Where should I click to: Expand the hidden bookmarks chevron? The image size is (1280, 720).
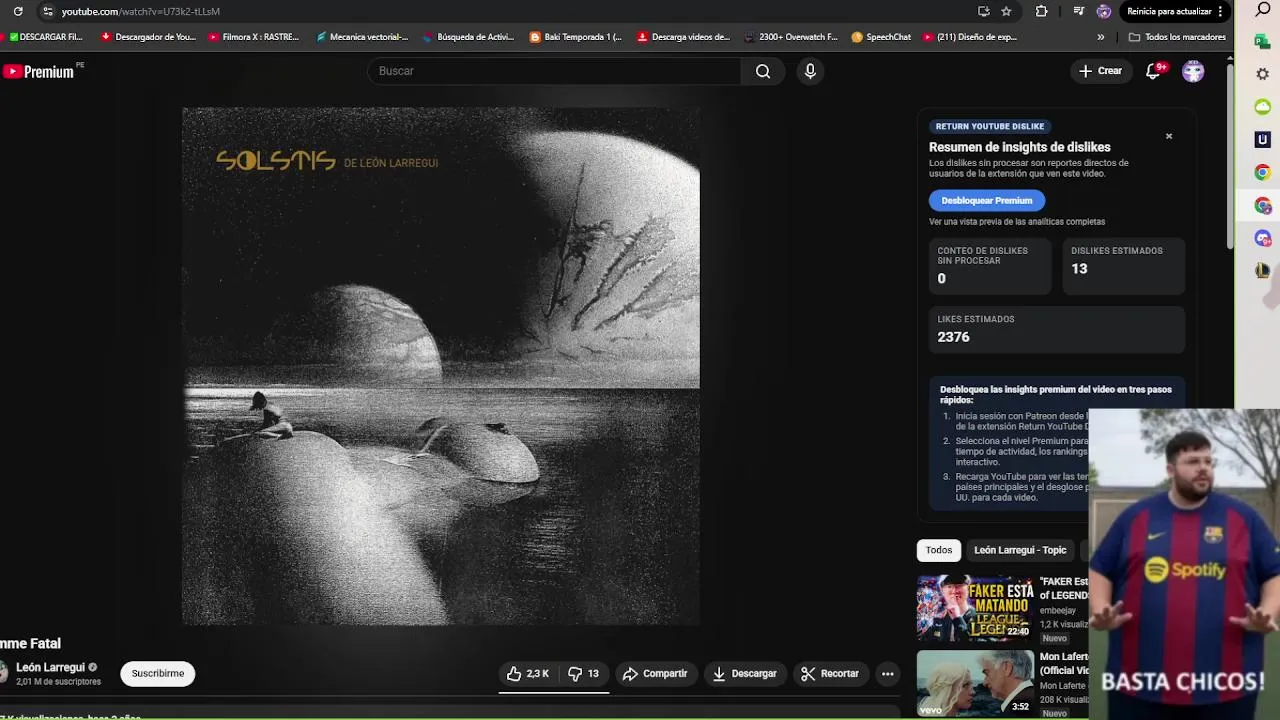pyautogui.click(x=1101, y=37)
